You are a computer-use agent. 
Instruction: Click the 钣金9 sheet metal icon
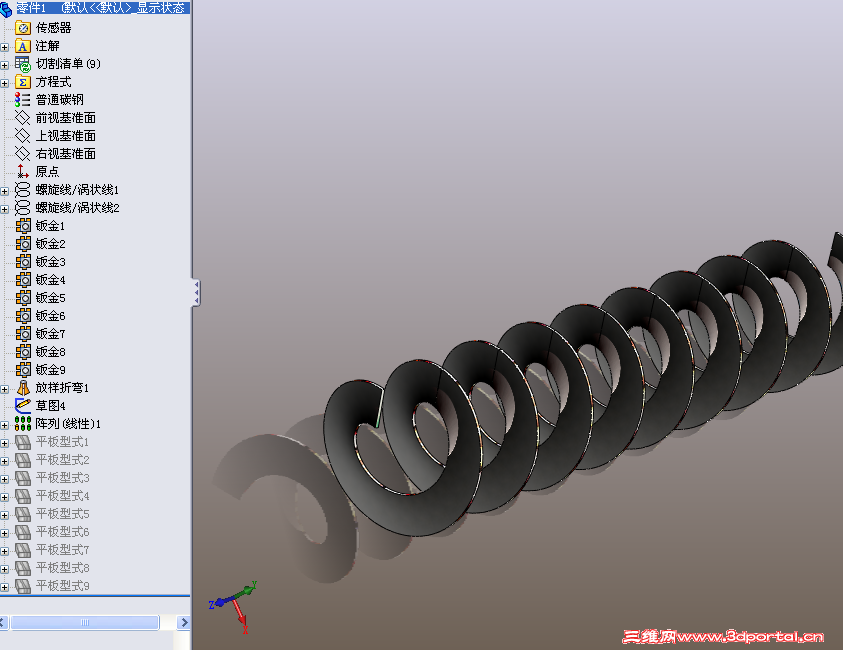click(x=23, y=370)
